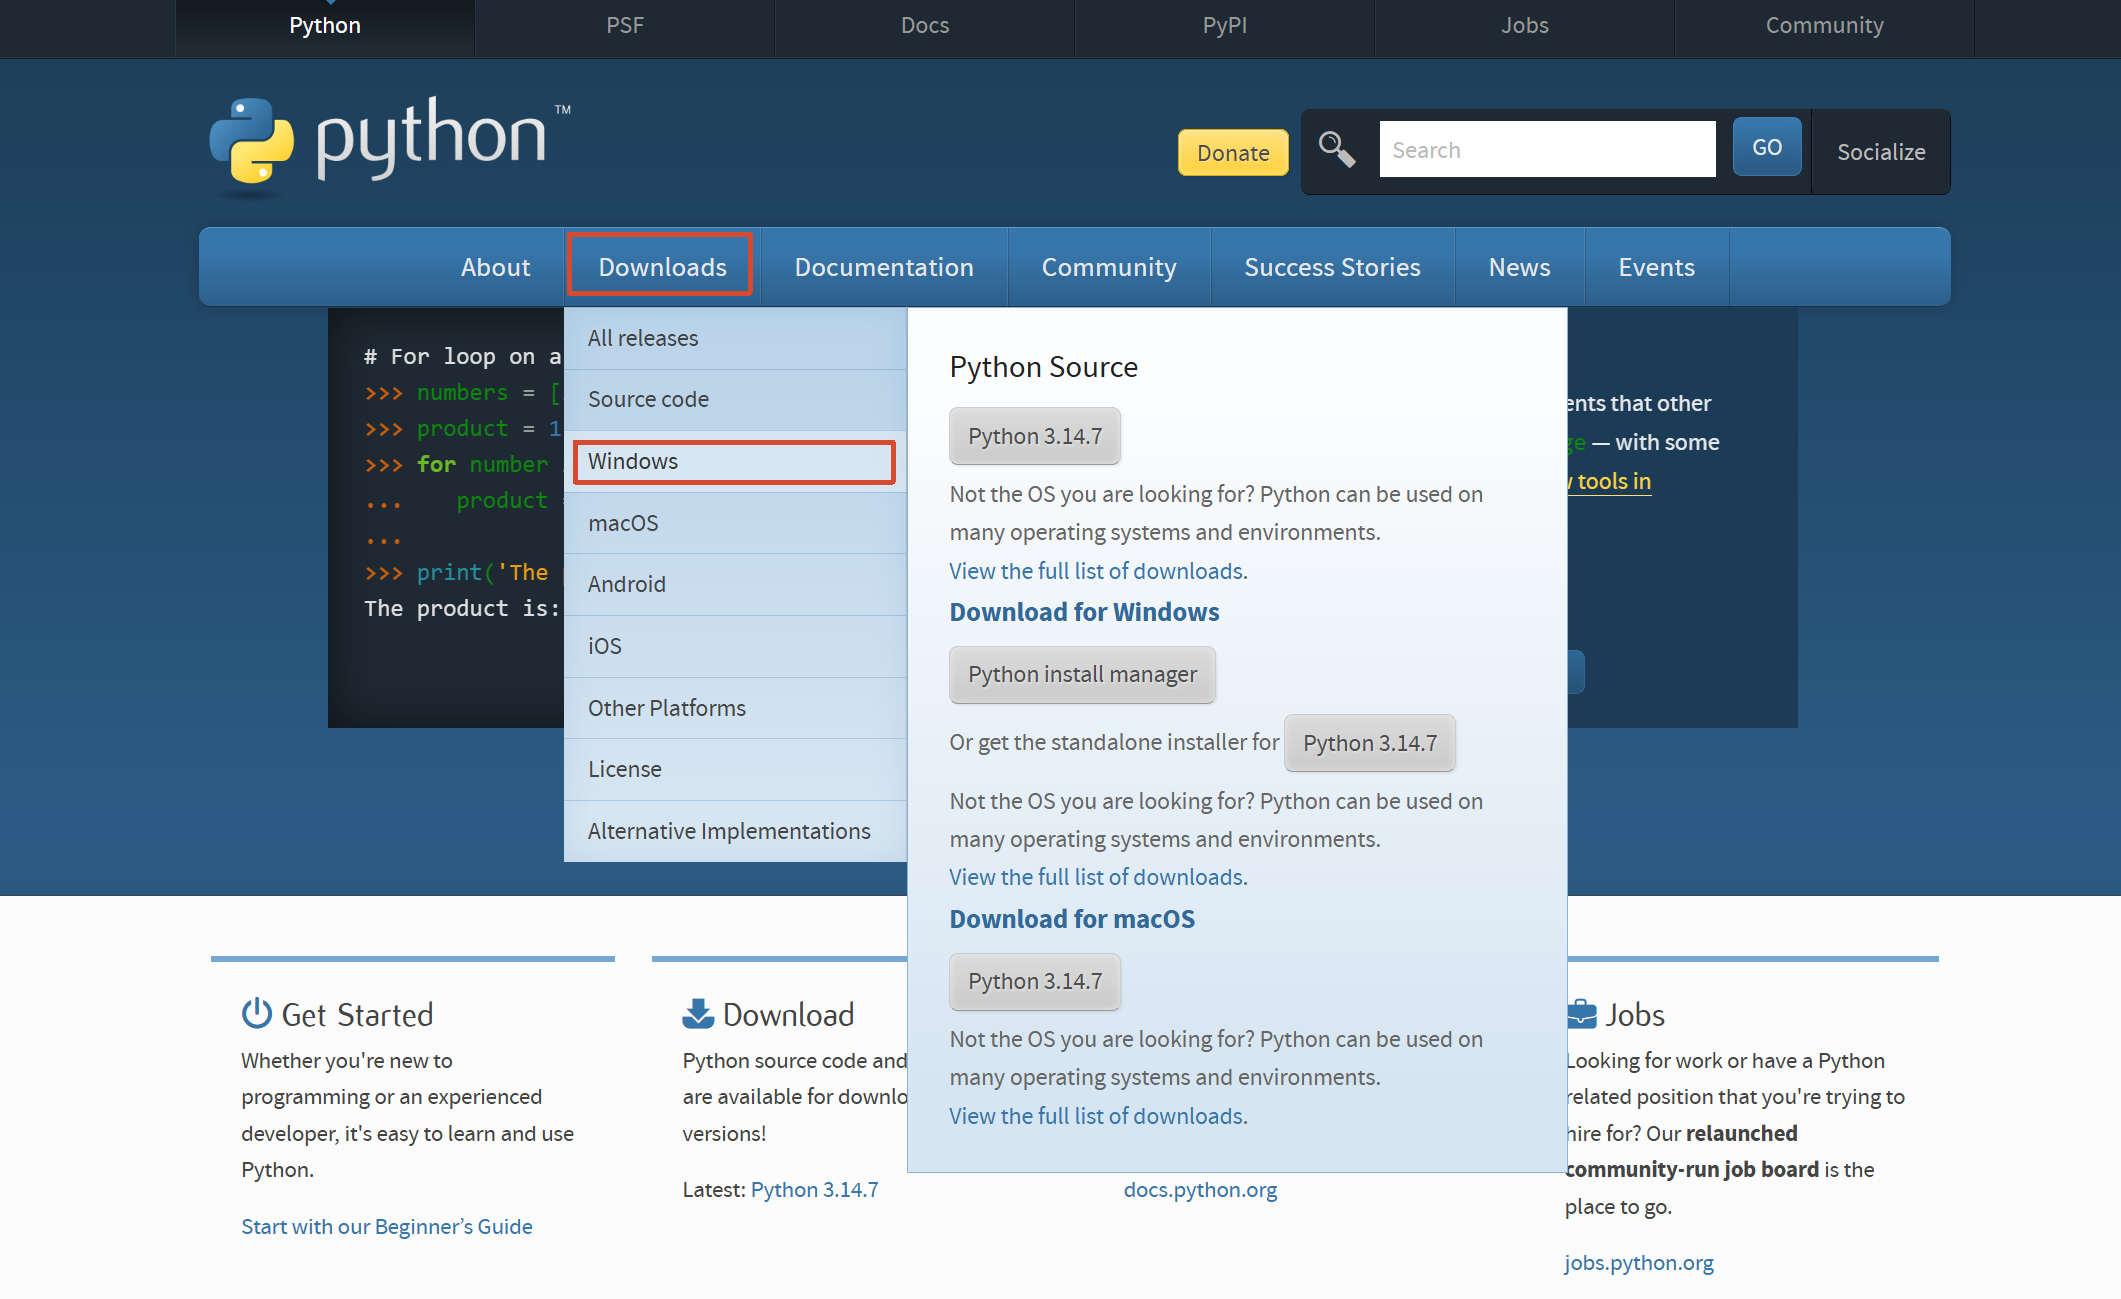Choose Alternative Implementations in Downloads submenu
The height and width of the screenshot is (1299, 2121).
735,831
